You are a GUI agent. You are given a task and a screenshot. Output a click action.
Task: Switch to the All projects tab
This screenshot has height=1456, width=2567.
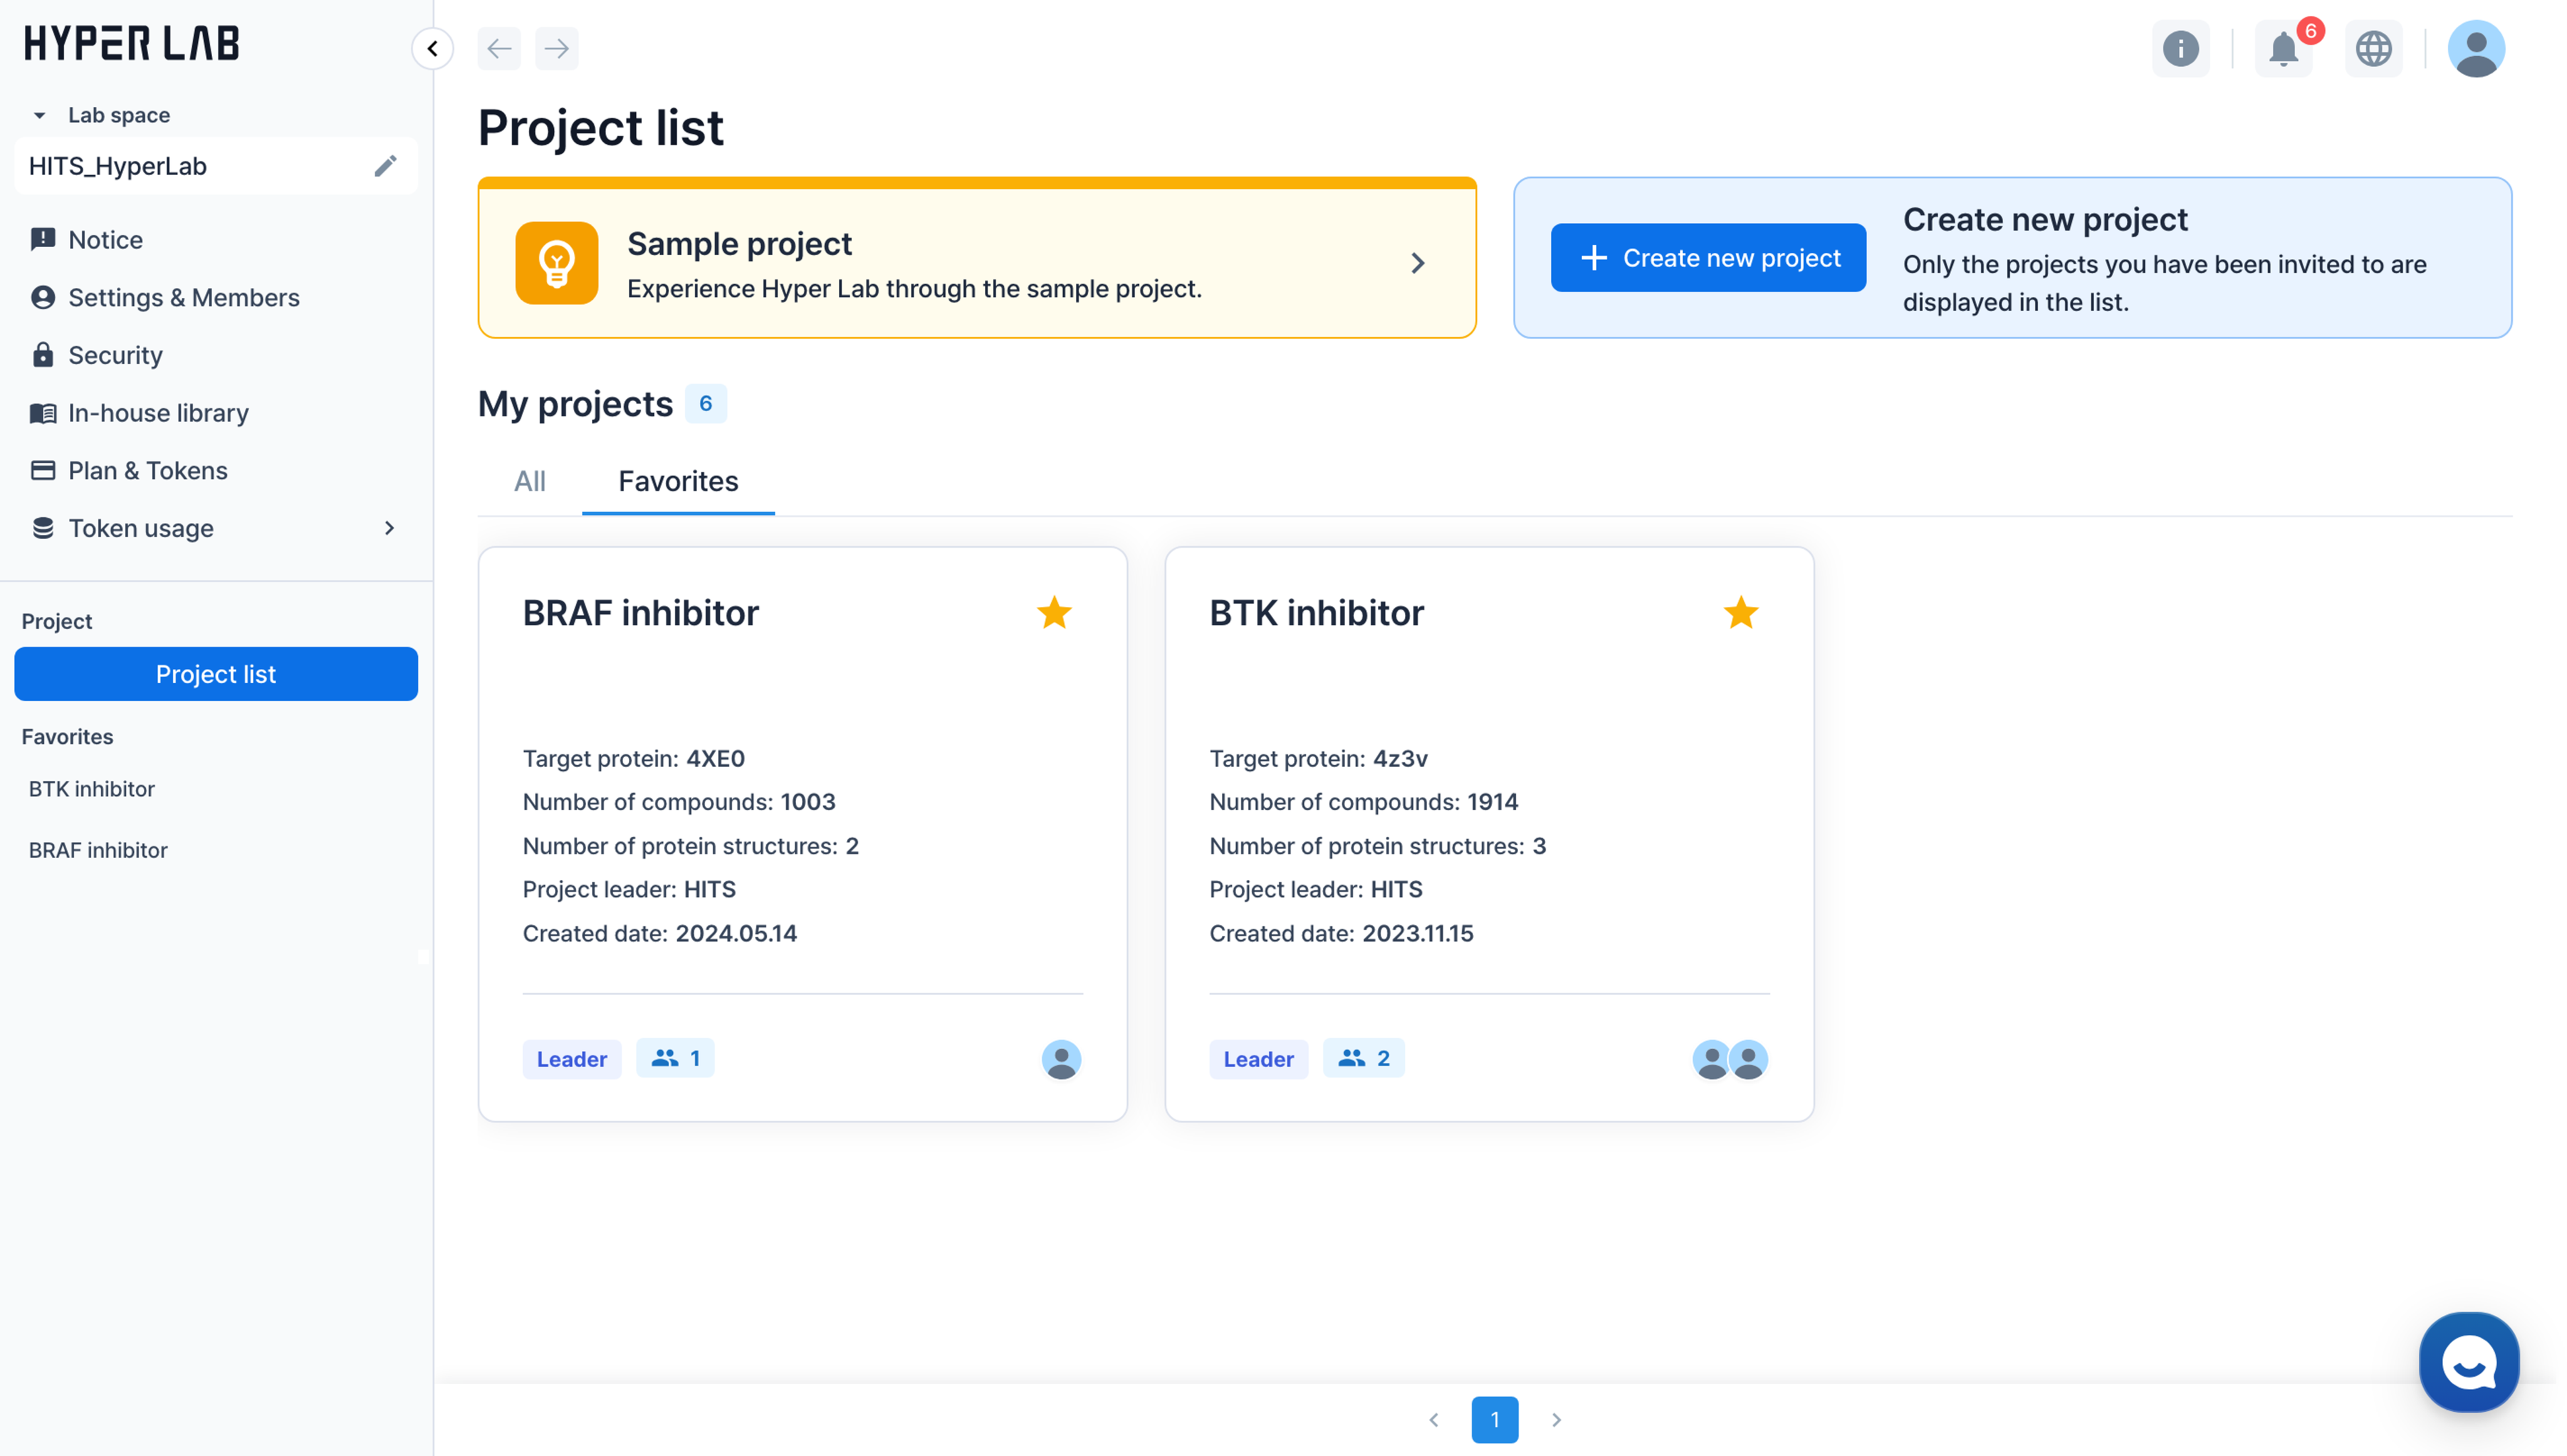pos(529,481)
